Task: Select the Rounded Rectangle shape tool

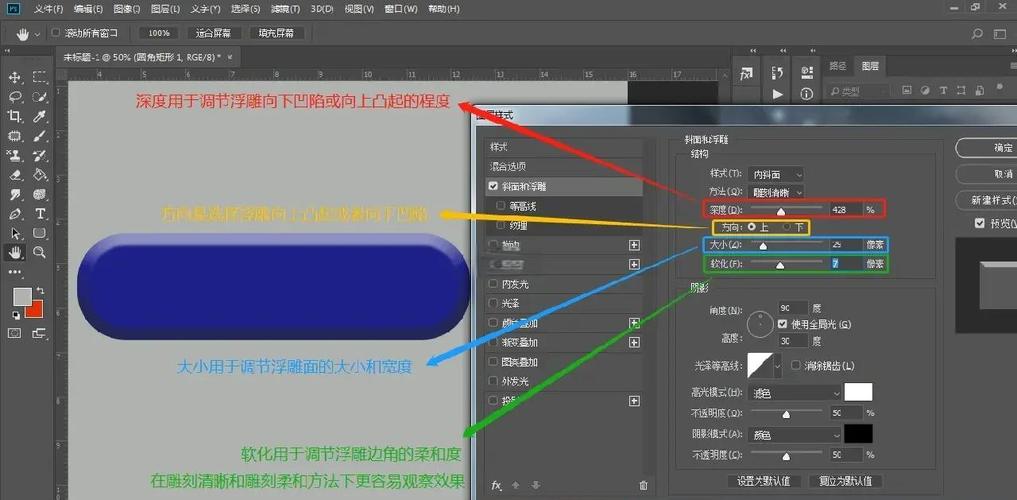Action: pos(40,233)
